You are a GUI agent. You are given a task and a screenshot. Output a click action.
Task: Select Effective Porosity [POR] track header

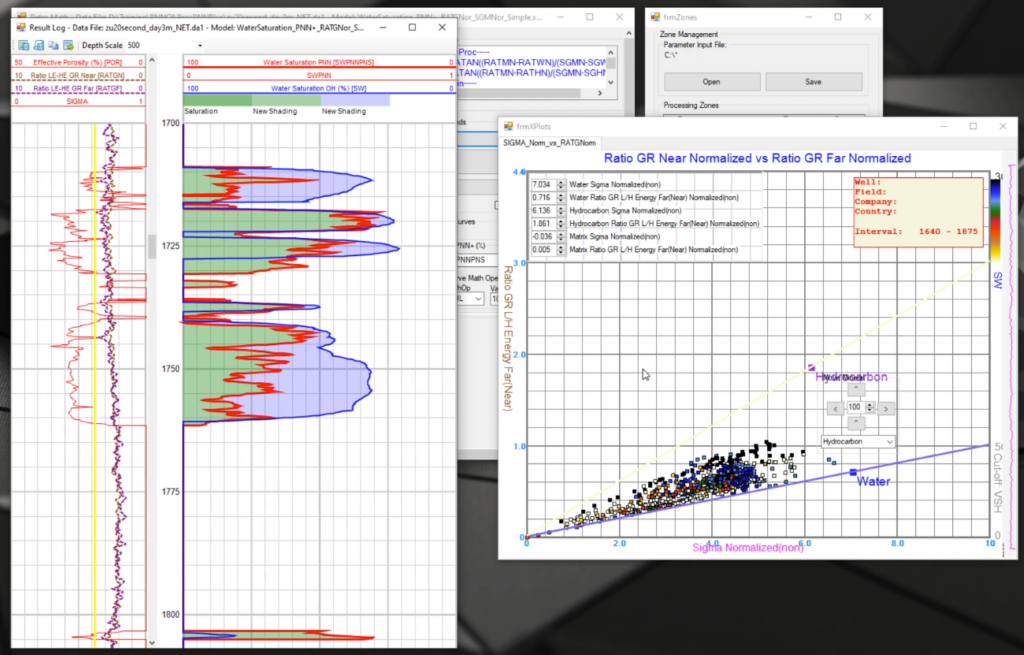point(78,62)
